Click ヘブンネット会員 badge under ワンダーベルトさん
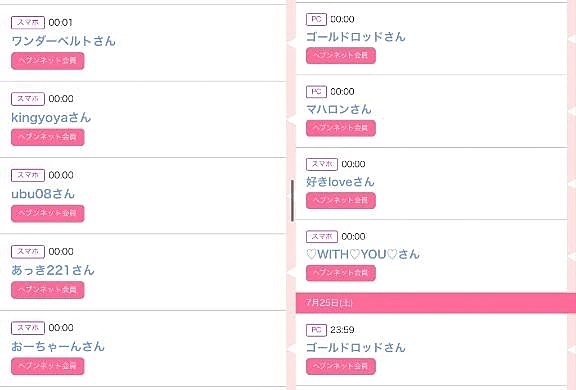576x390 pixels. 48,61
